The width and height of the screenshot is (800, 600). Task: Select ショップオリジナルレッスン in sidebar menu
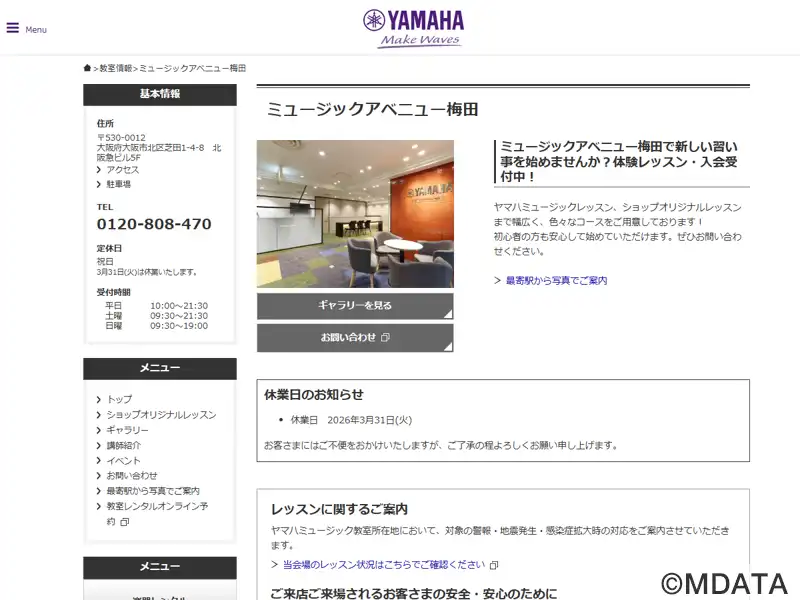pos(161,415)
